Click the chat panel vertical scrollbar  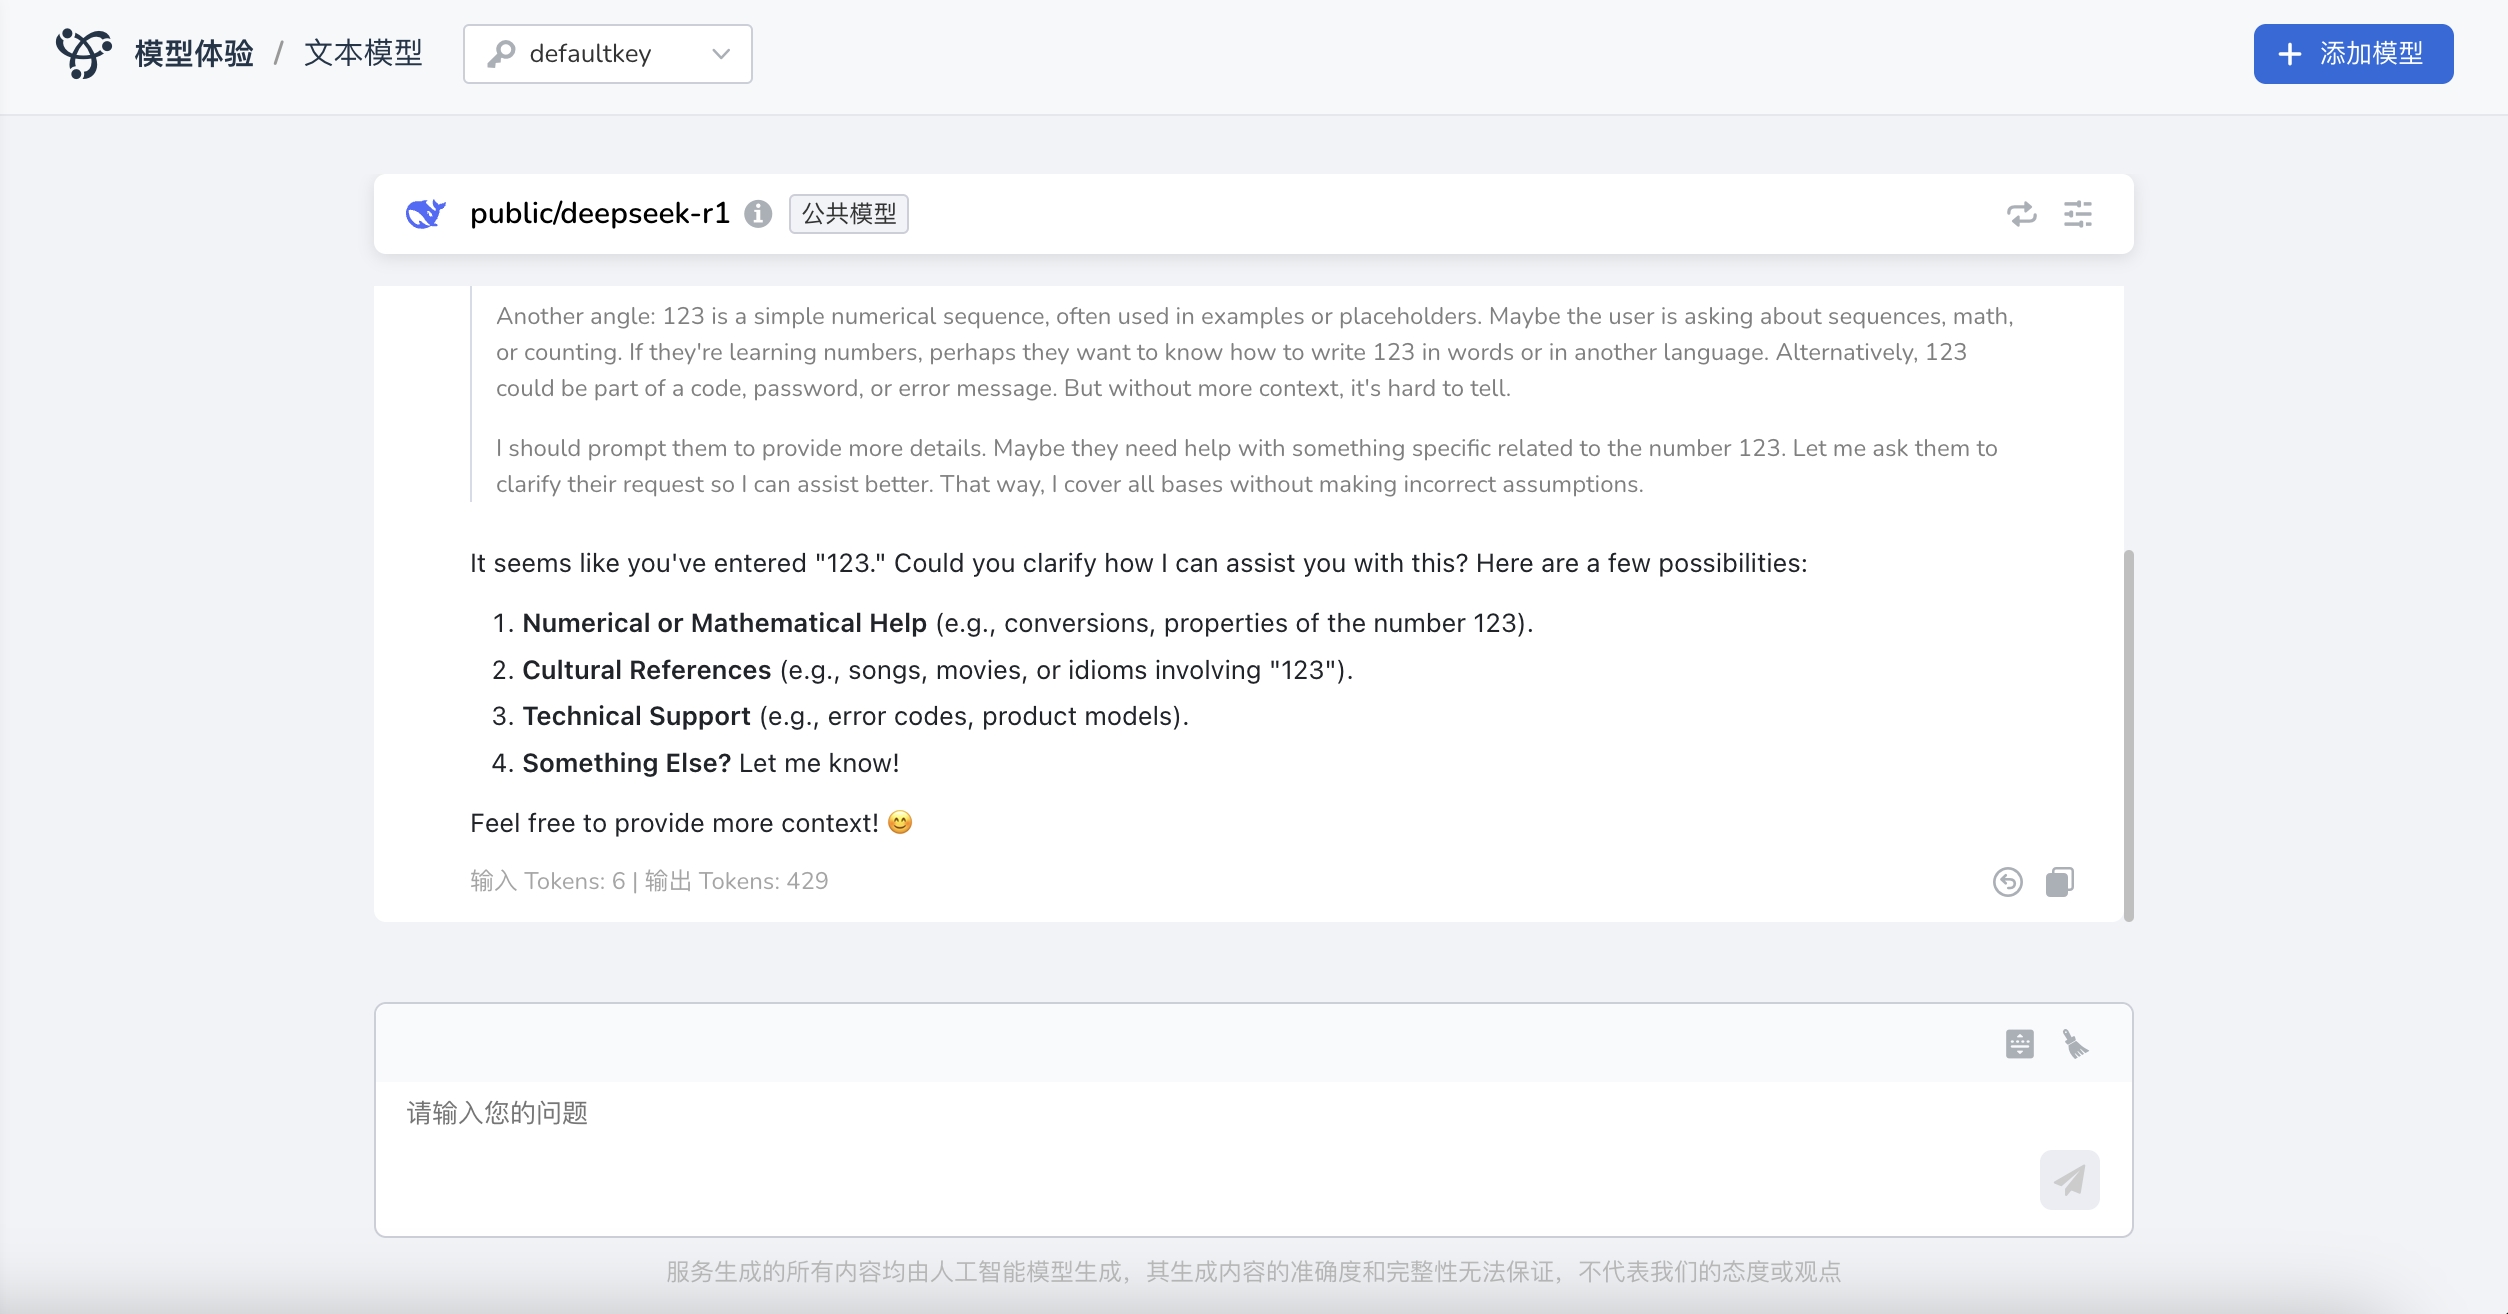2128,734
